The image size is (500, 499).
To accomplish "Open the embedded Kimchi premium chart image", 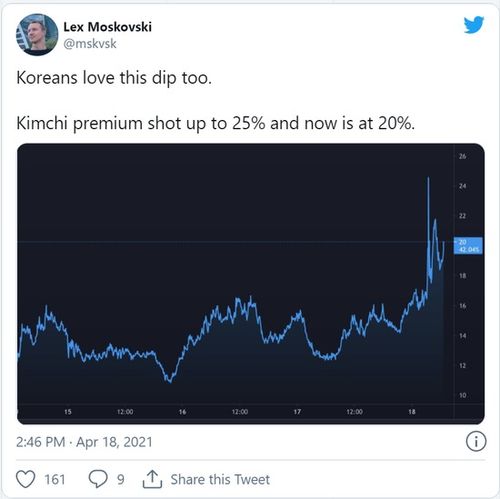I will [251, 284].
